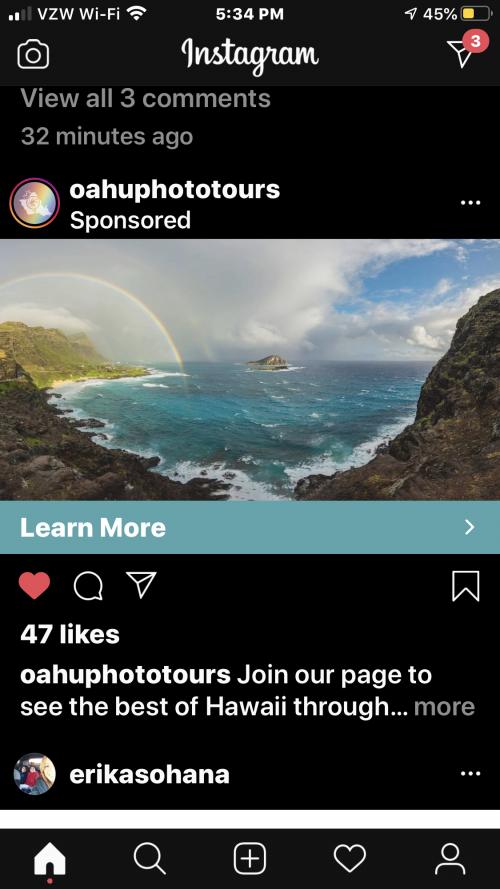
Task: Save the post with the bookmark icon
Action: (x=466, y=586)
